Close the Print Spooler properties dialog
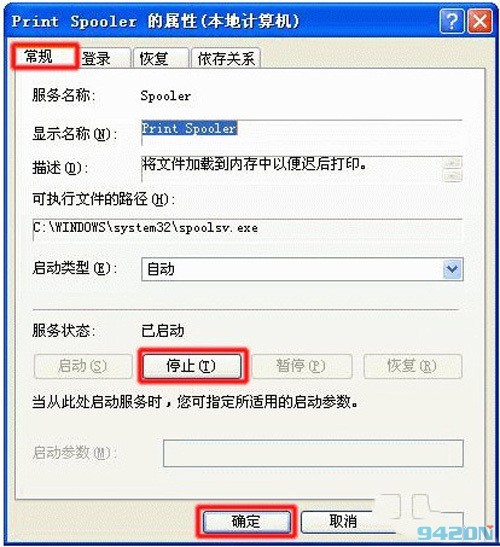The height and width of the screenshot is (547, 500). tap(480, 21)
